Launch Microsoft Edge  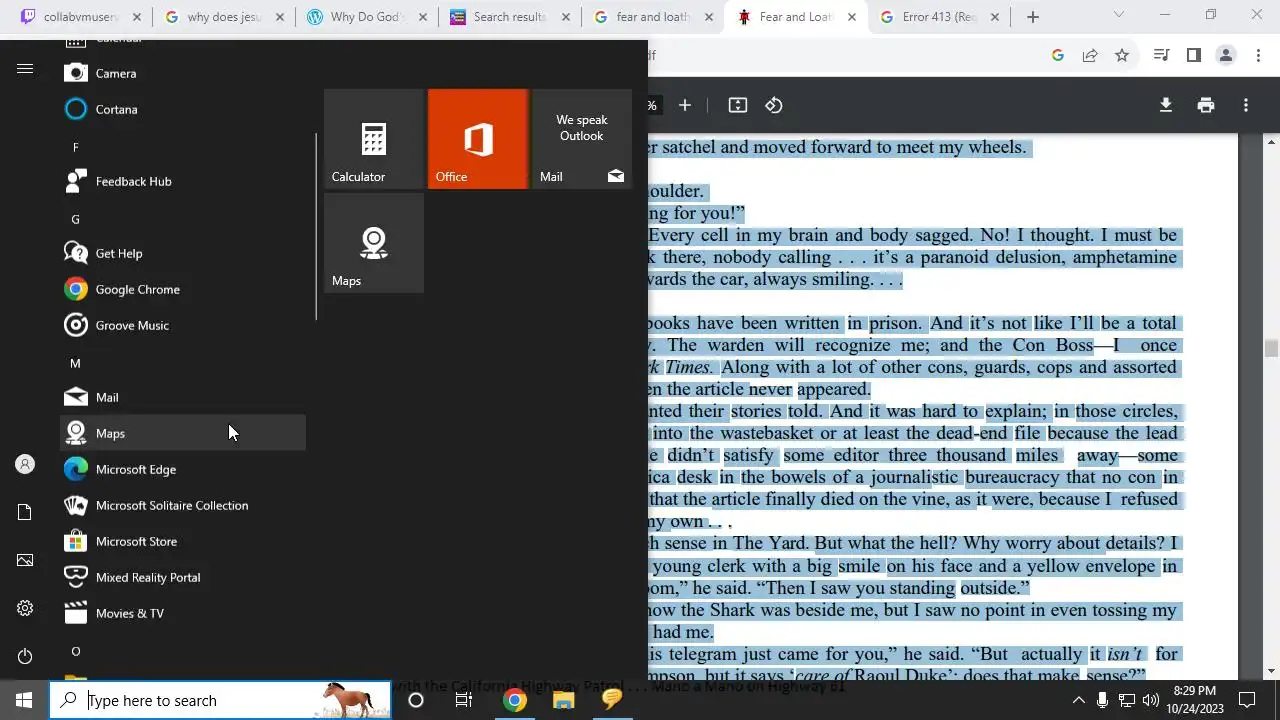[183, 469]
